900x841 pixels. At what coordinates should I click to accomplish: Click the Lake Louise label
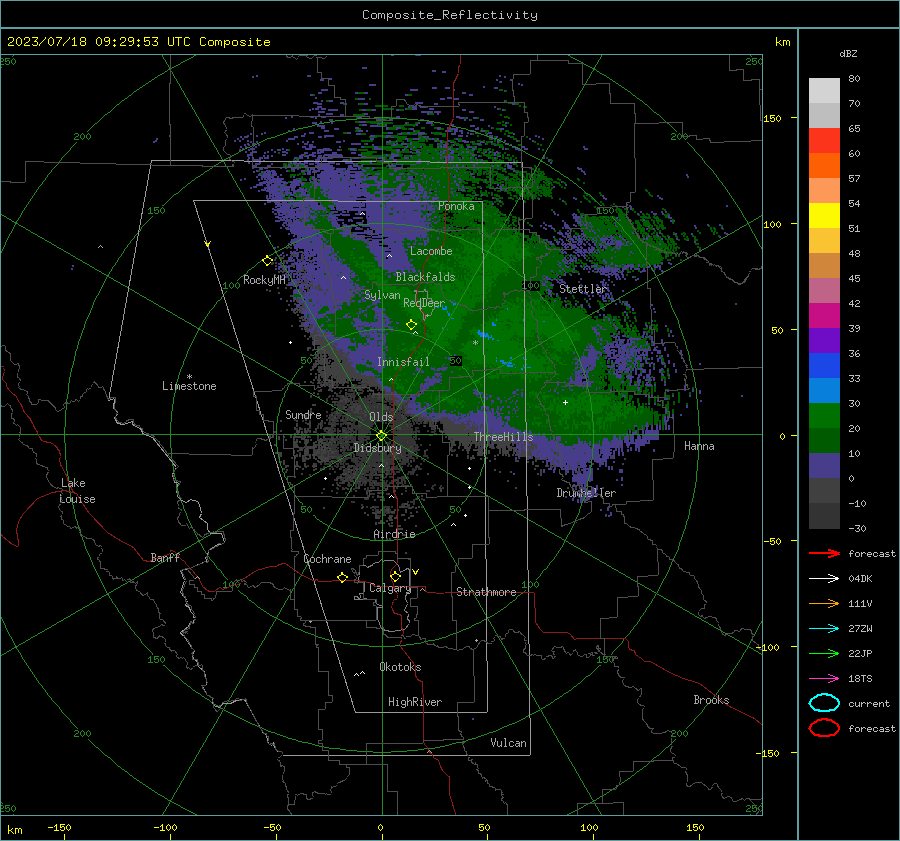(77, 491)
